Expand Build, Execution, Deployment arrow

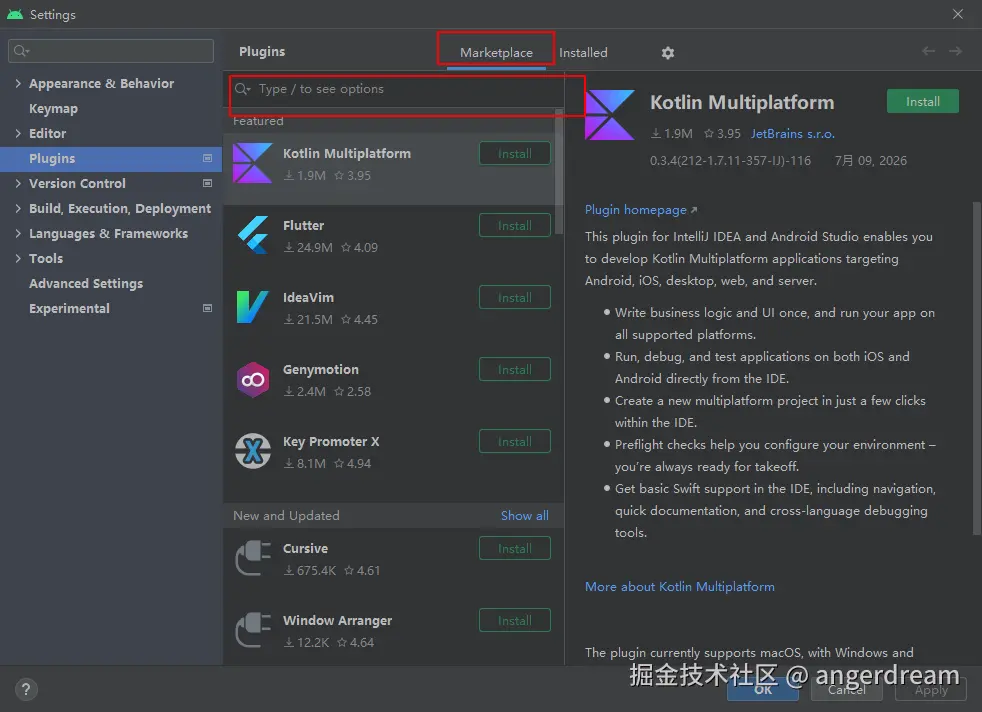coord(18,209)
